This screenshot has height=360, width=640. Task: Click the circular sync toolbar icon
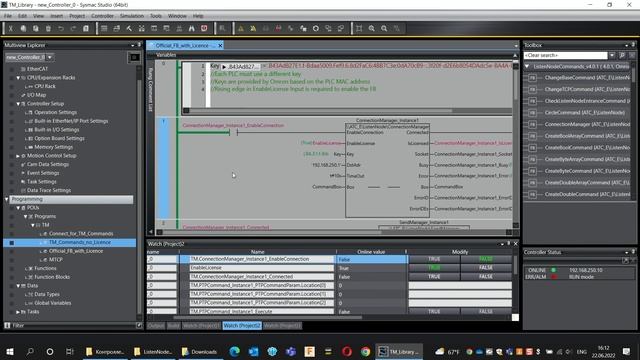coord(316,29)
